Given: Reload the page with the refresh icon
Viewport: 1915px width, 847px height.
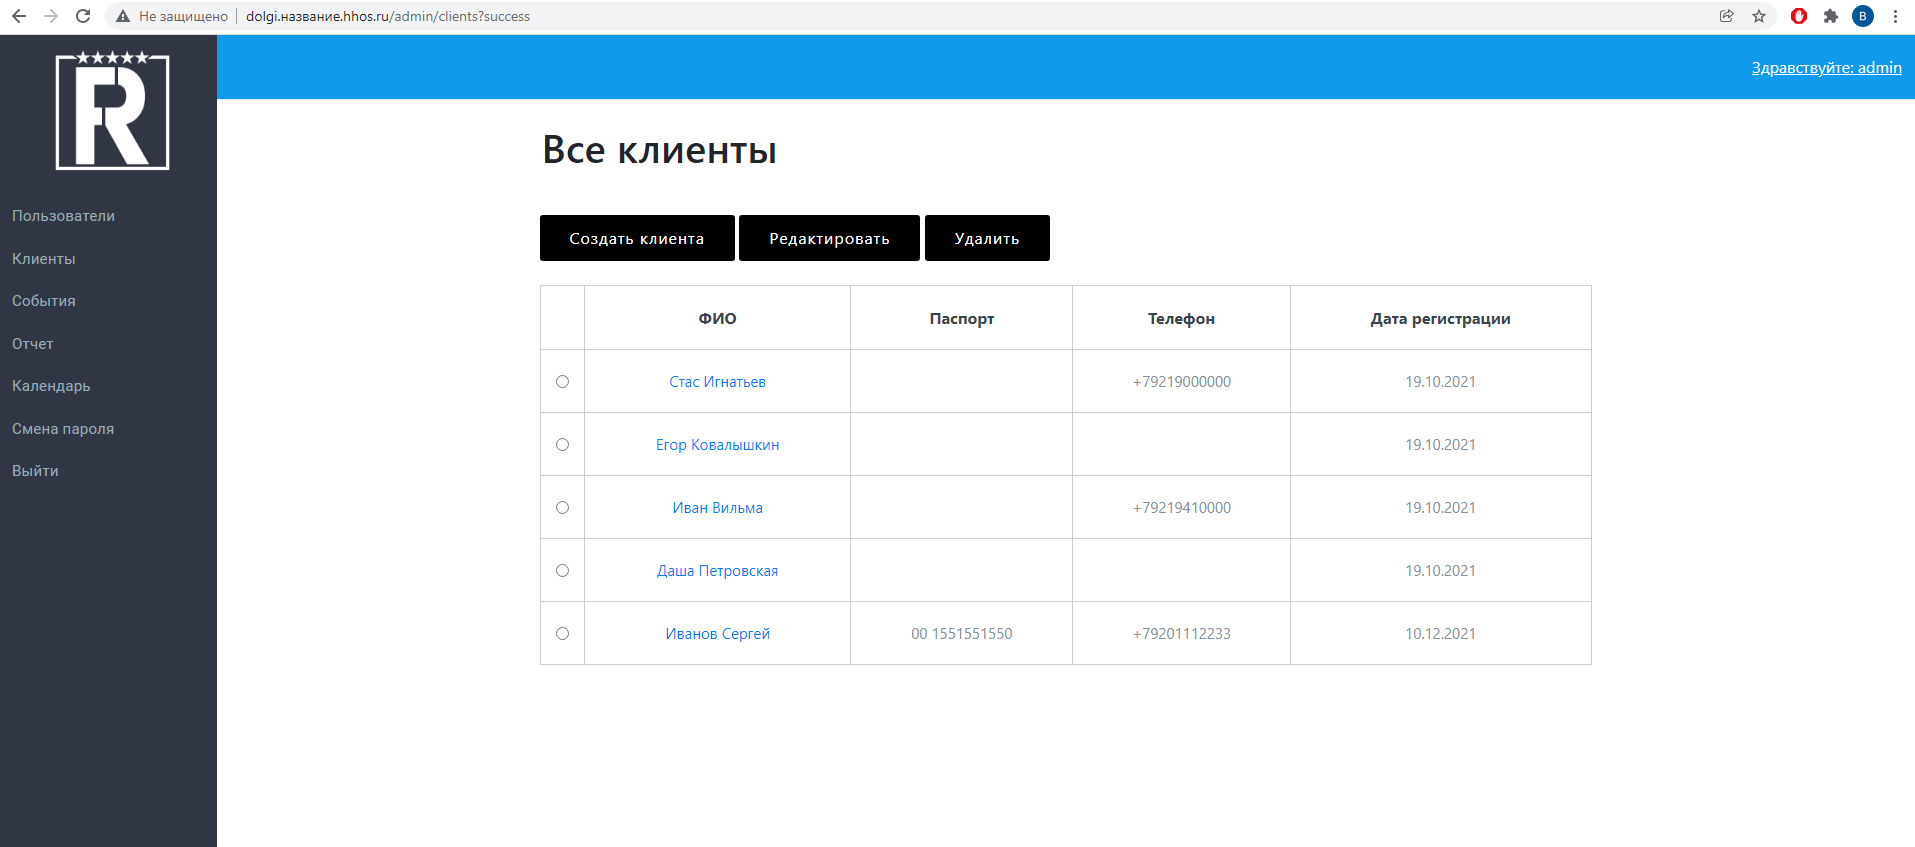Looking at the screenshot, I should pyautogui.click(x=83, y=16).
